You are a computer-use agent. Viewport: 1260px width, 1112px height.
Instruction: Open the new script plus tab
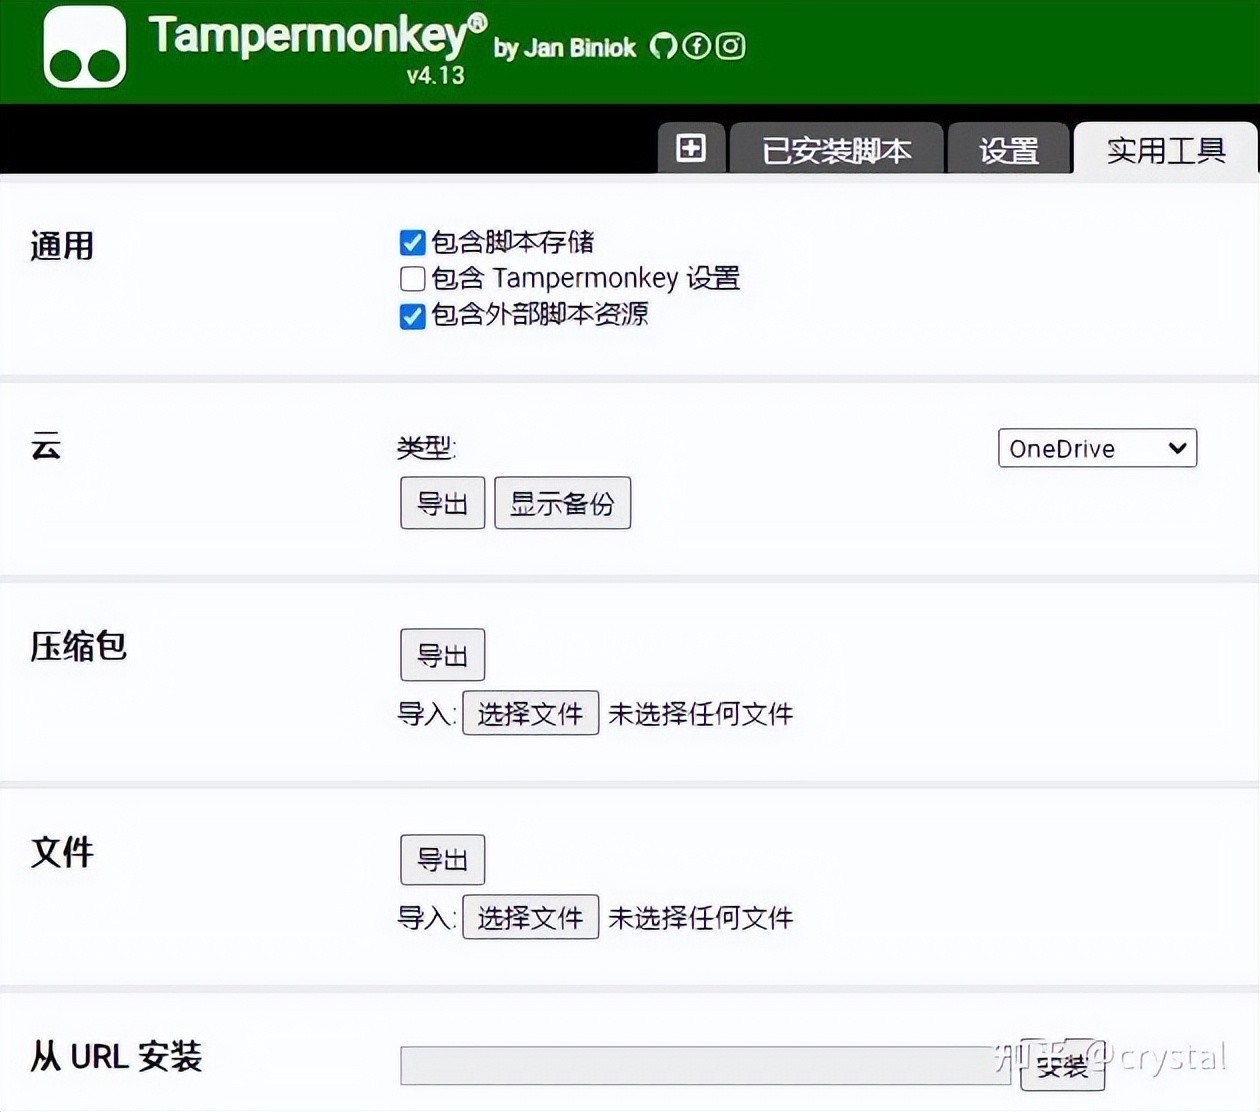click(x=691, y=148)
